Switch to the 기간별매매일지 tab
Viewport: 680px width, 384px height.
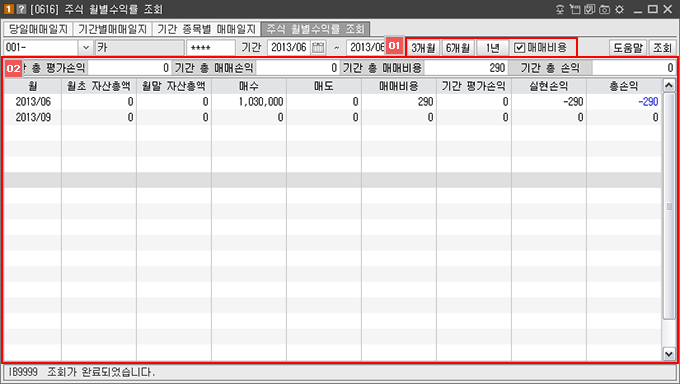tap(112, 29)
